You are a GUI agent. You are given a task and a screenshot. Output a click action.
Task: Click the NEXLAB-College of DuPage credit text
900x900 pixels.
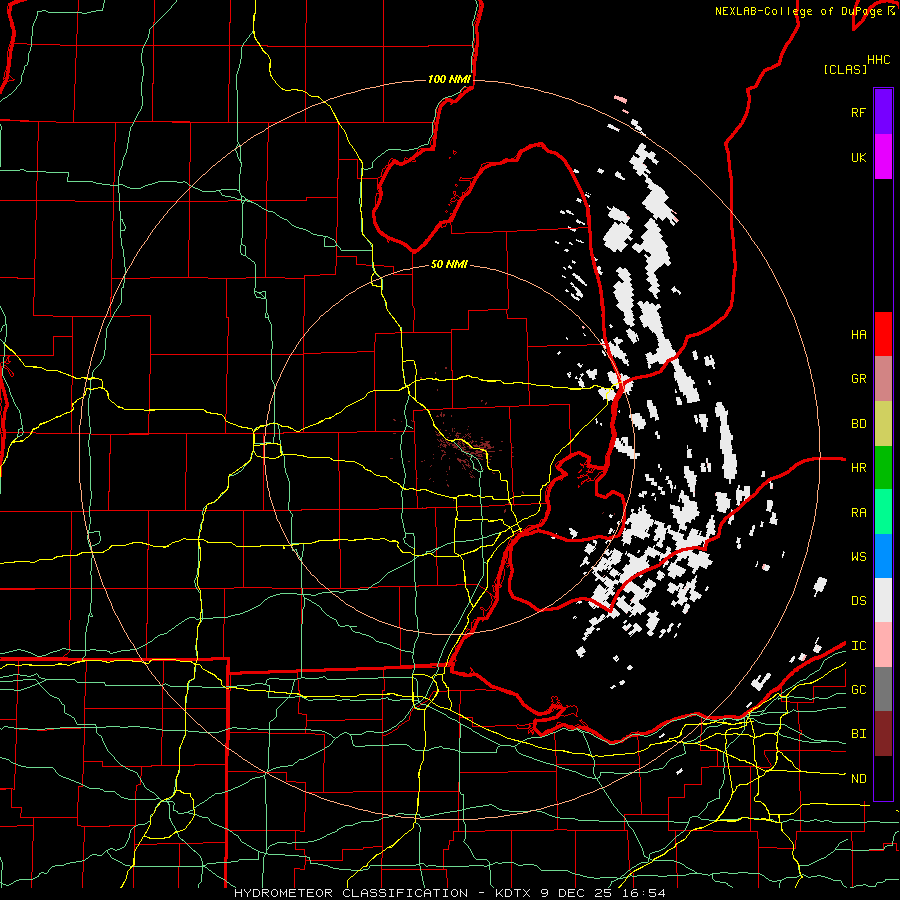coord(798,11)
